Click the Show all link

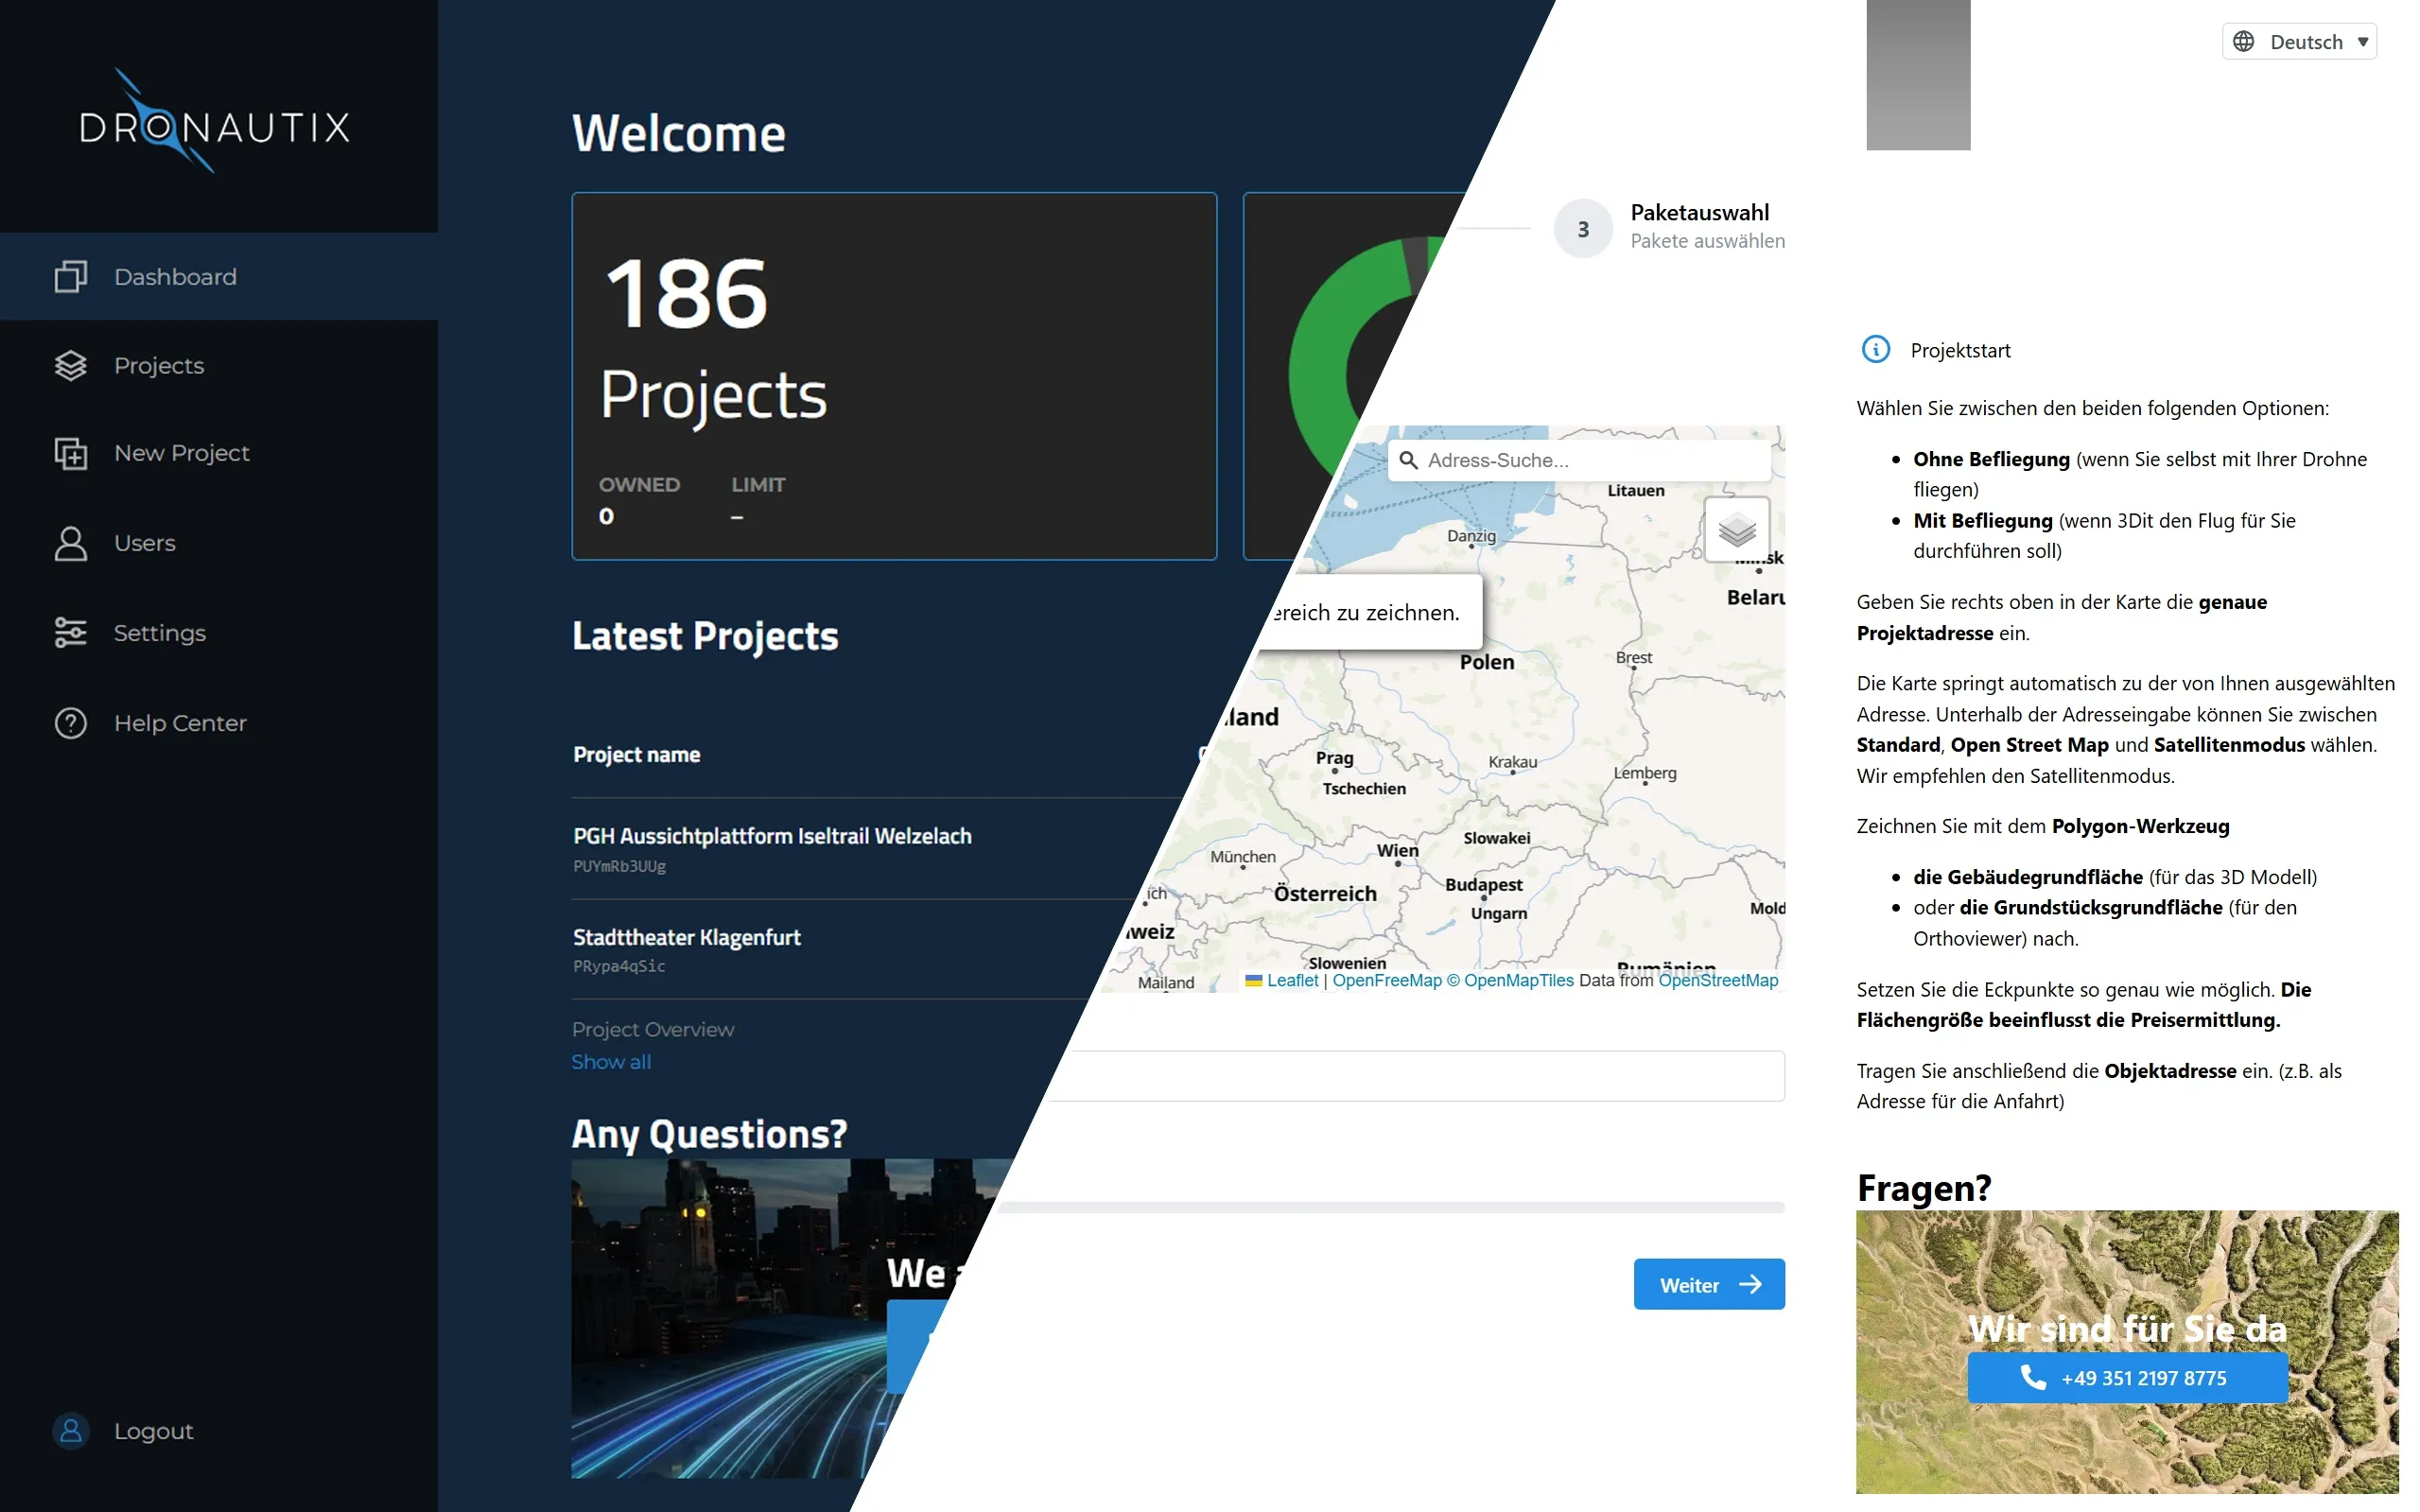610,1062
